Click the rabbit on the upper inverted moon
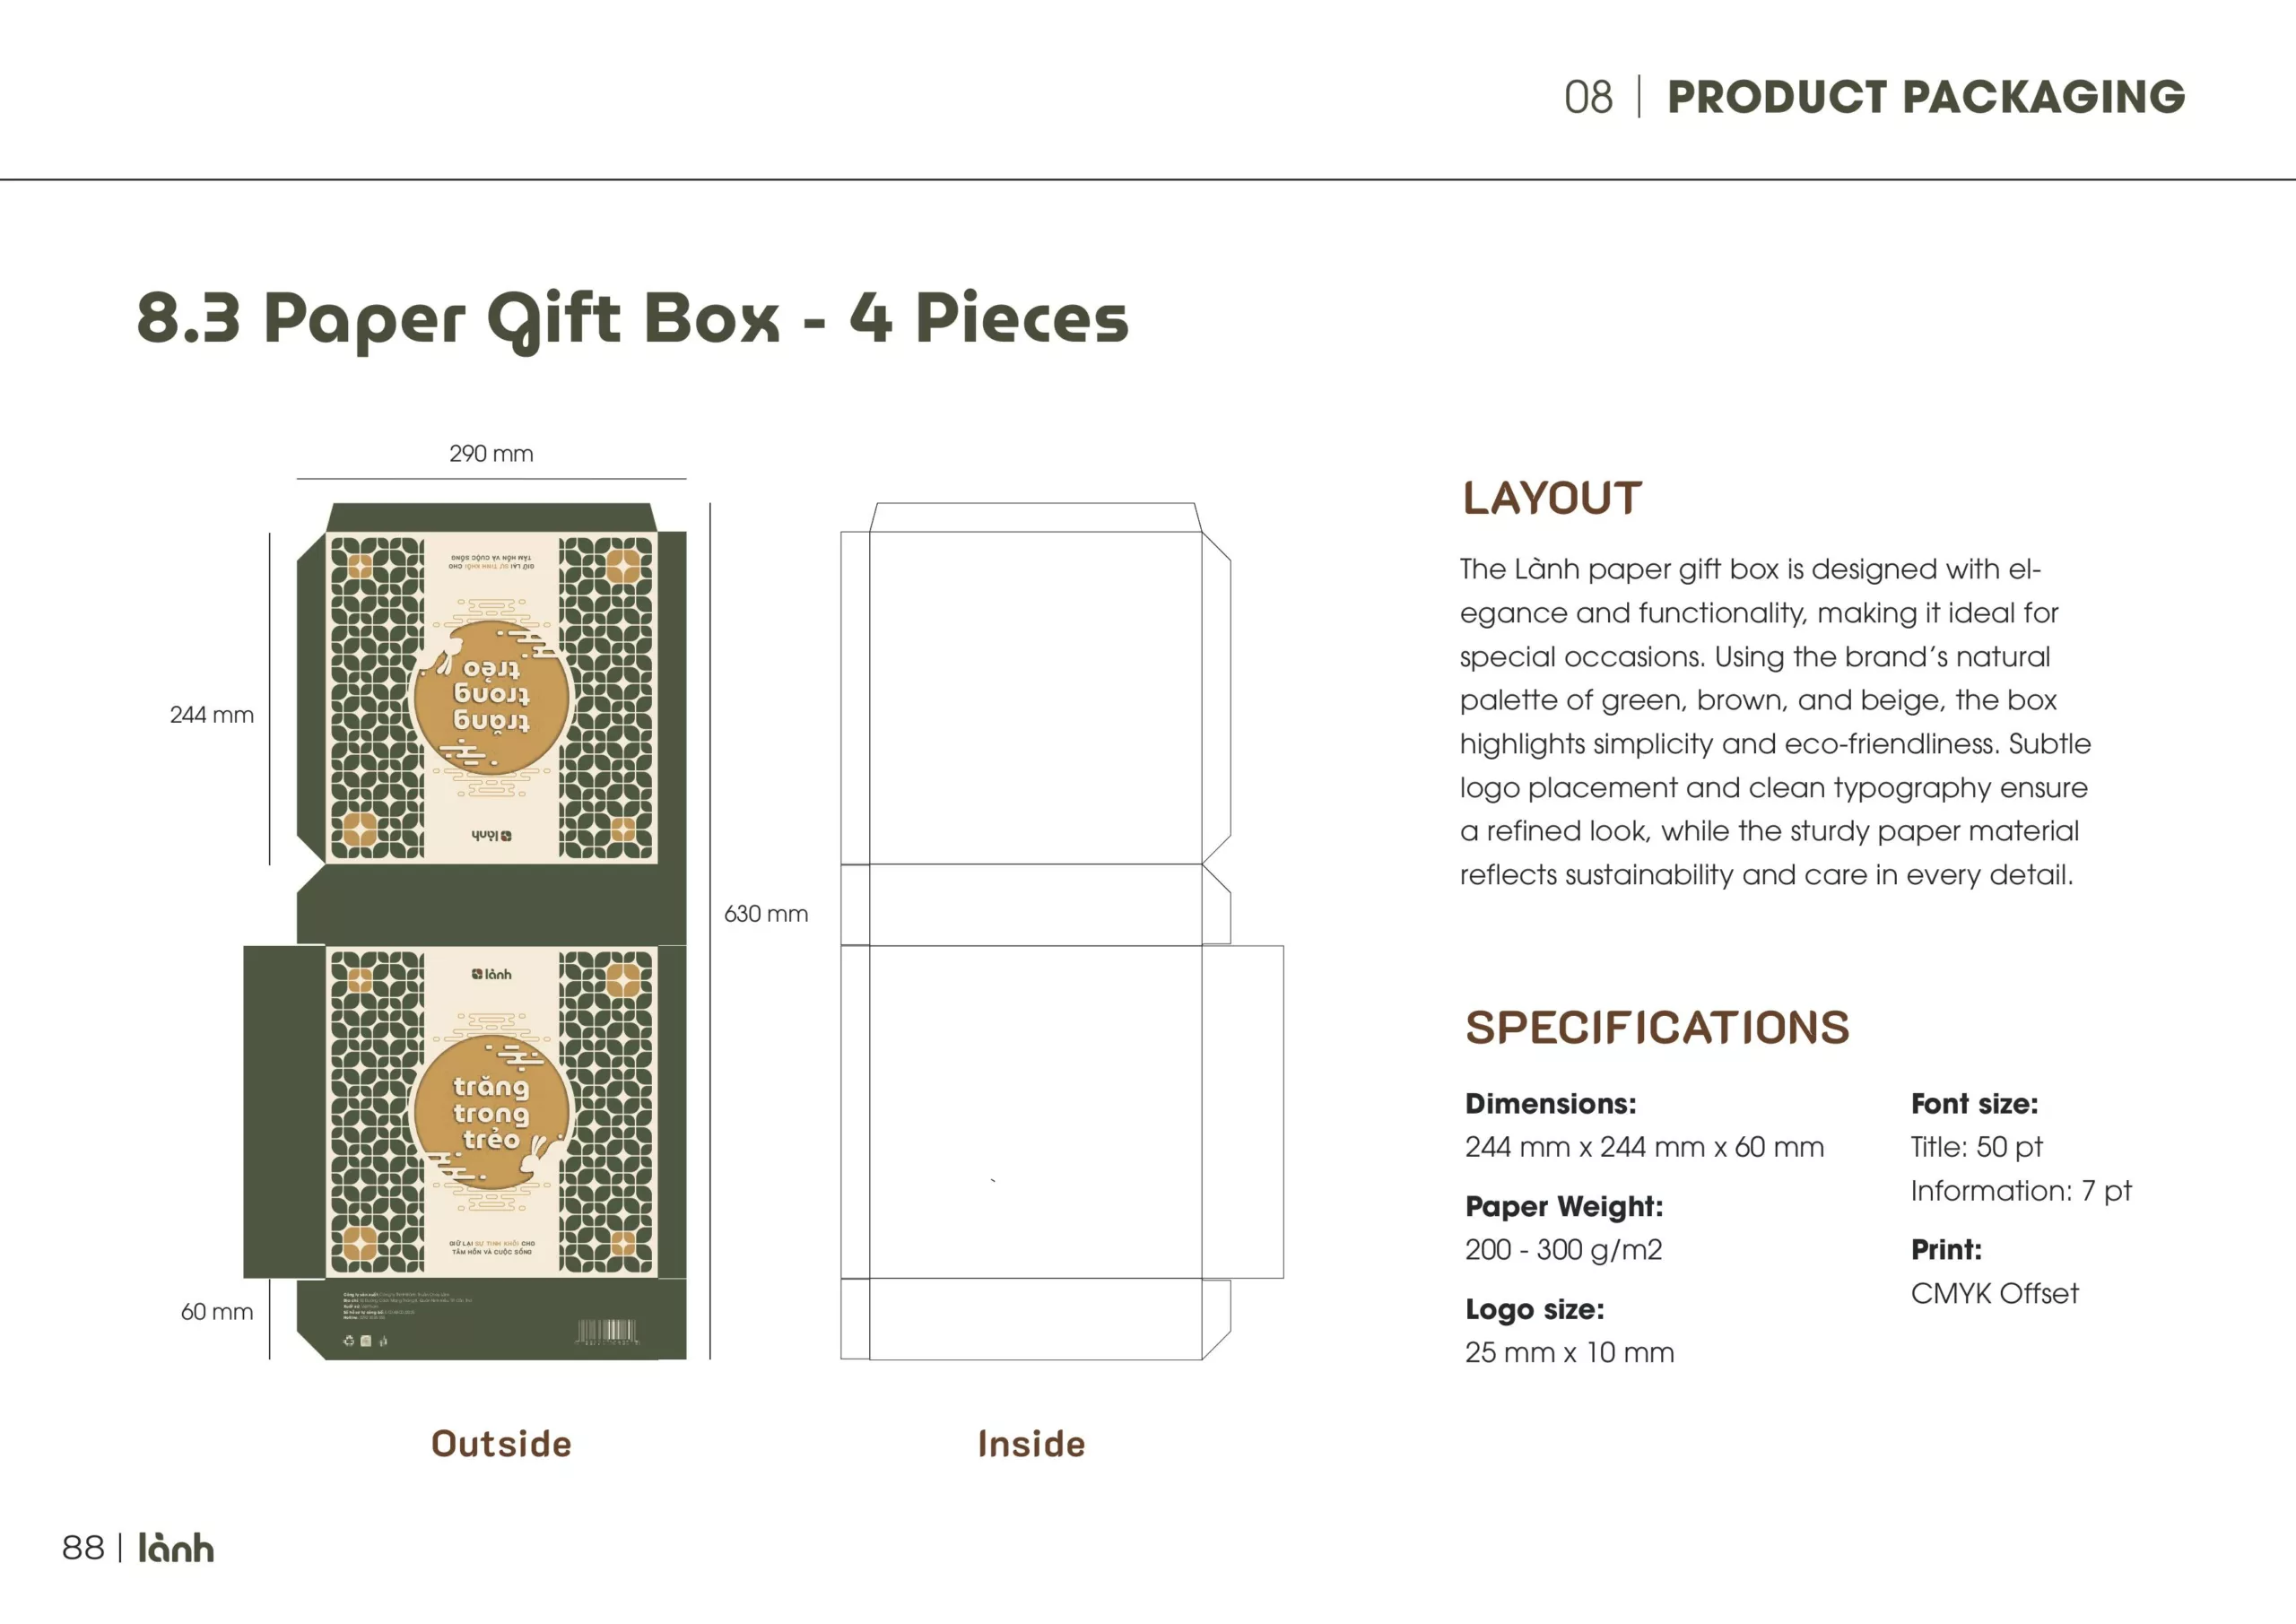 438,661
